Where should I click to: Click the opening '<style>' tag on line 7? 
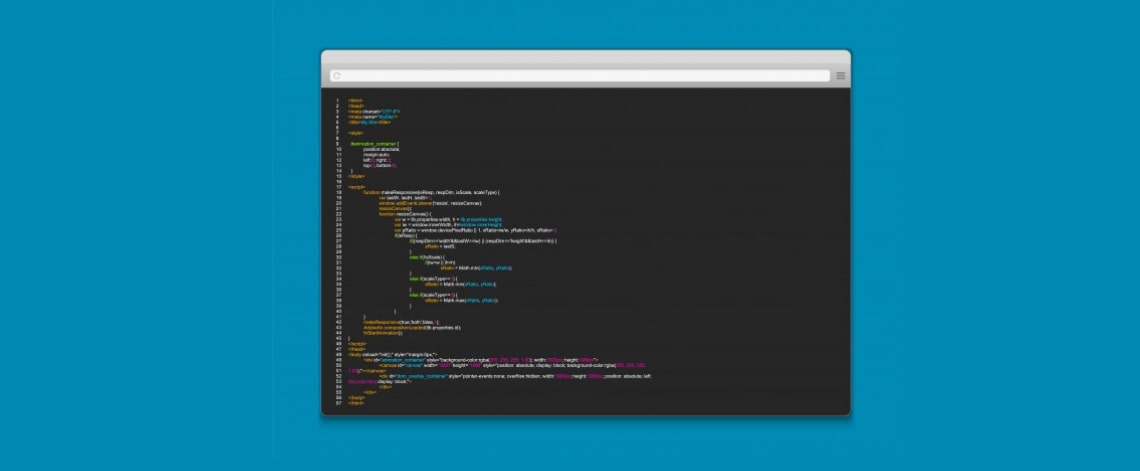click(356, 133)
